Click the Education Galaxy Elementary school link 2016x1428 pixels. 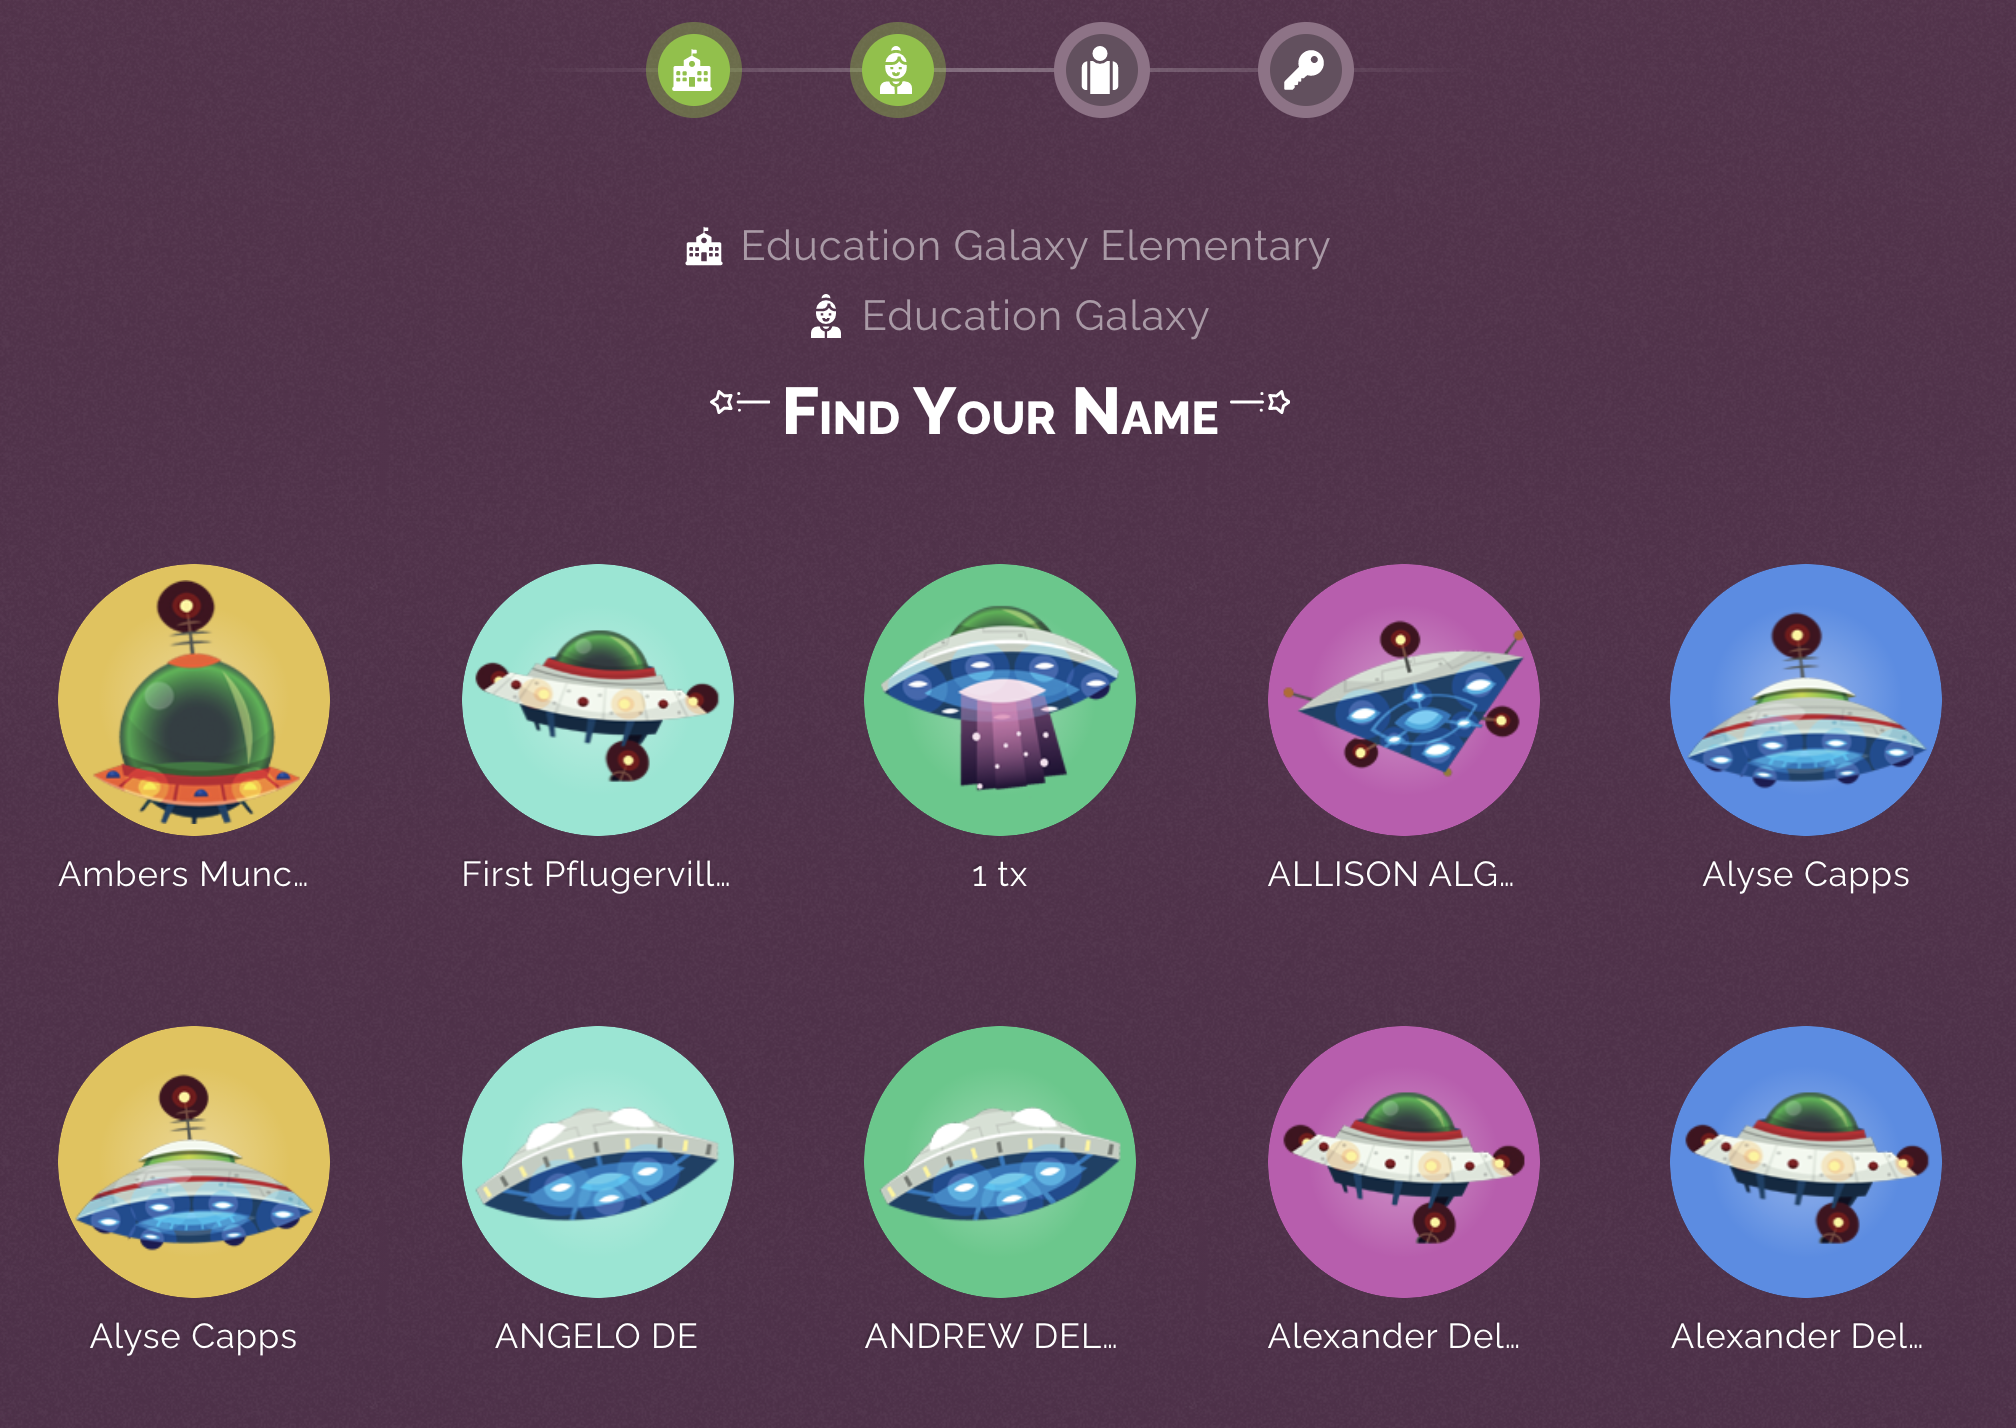pos(1035,246)
